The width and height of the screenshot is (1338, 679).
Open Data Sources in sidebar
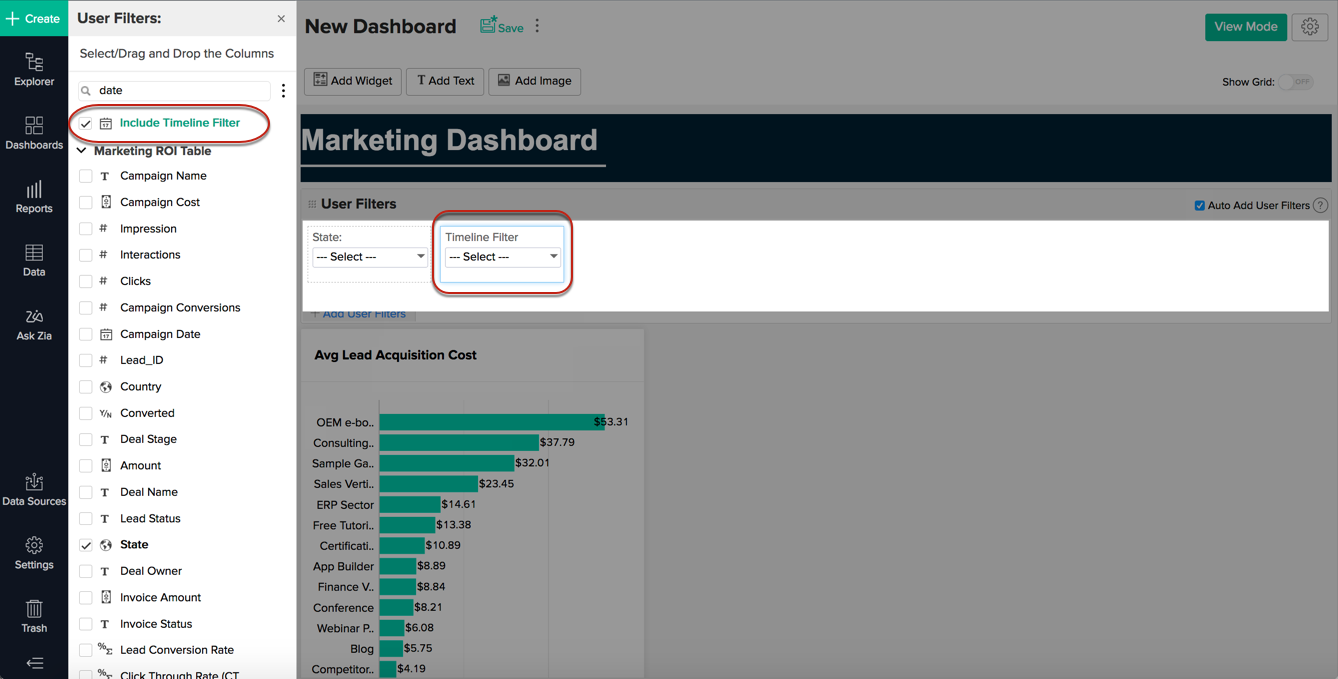(x=34, y=490)
